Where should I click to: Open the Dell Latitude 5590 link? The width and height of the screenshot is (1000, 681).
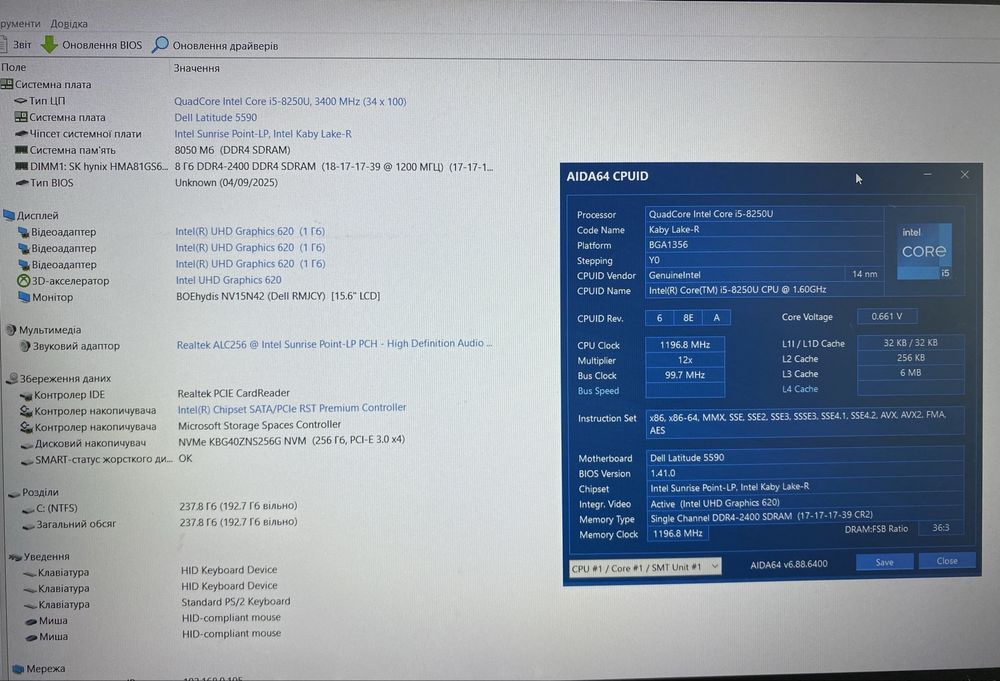(x=216, y=117)
